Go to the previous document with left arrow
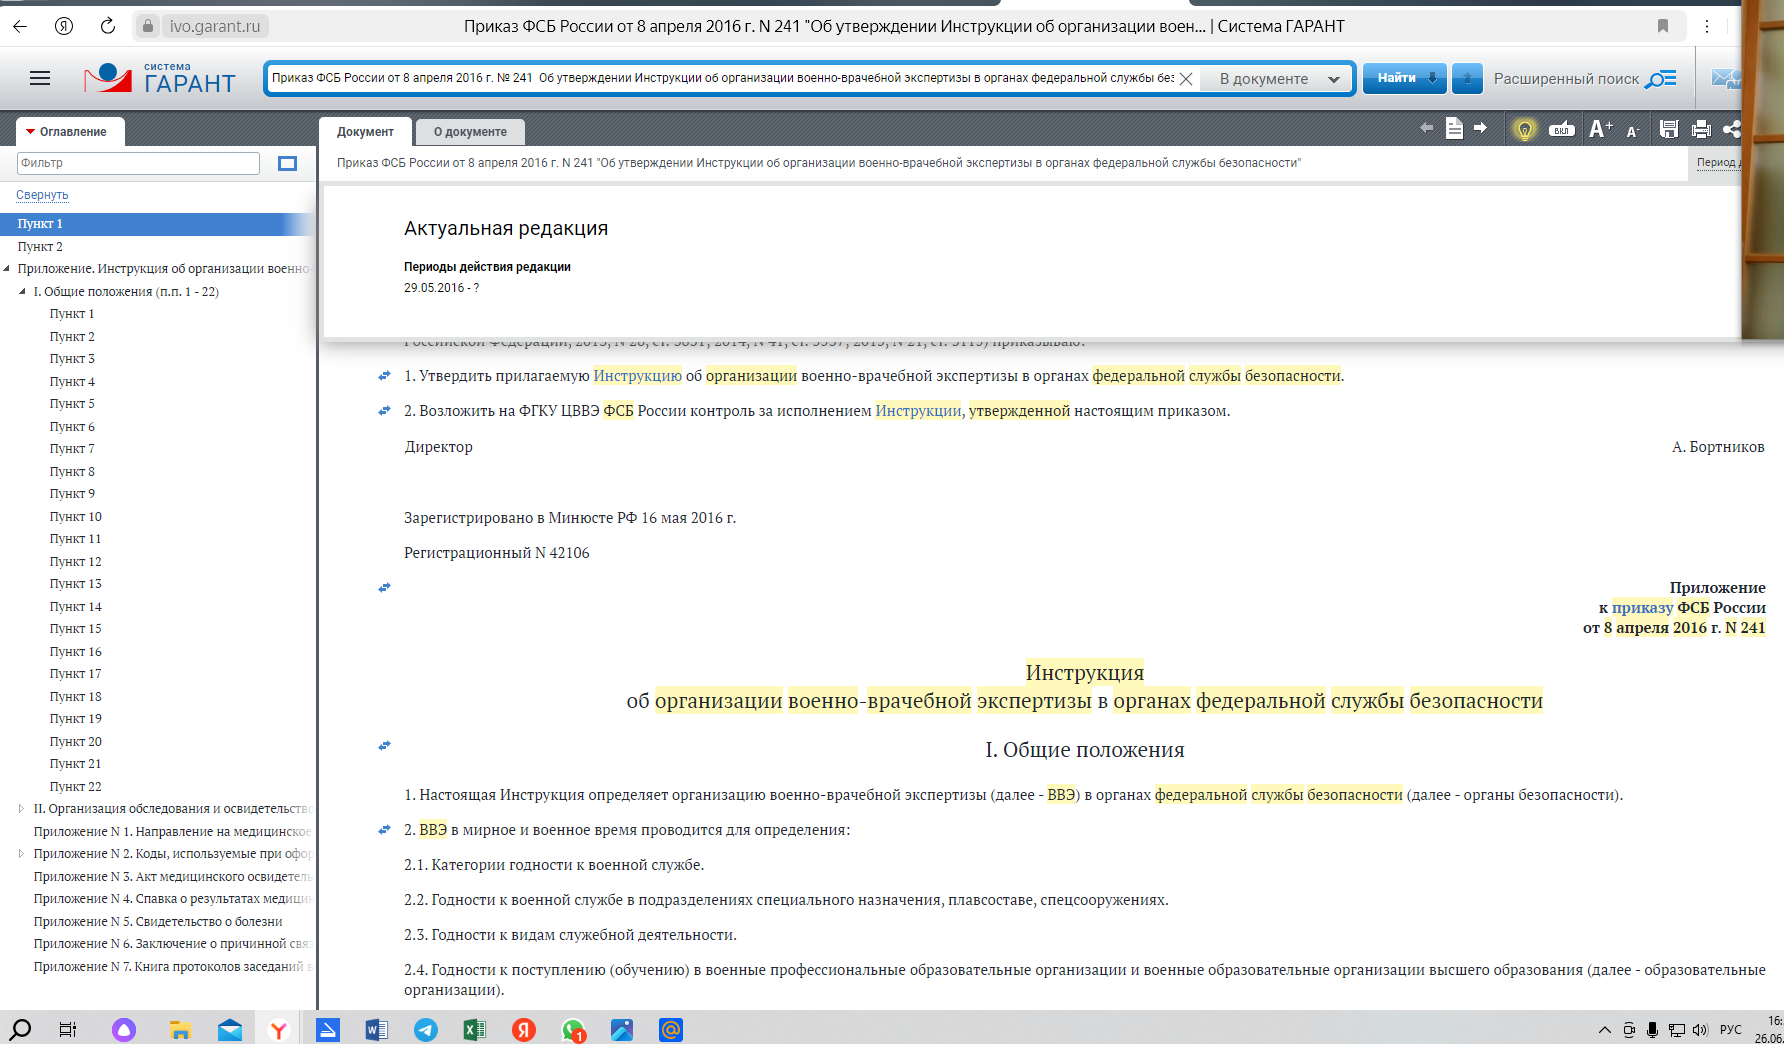The width and height of the screenshot is (1784, 1044). pos(1427,128)
